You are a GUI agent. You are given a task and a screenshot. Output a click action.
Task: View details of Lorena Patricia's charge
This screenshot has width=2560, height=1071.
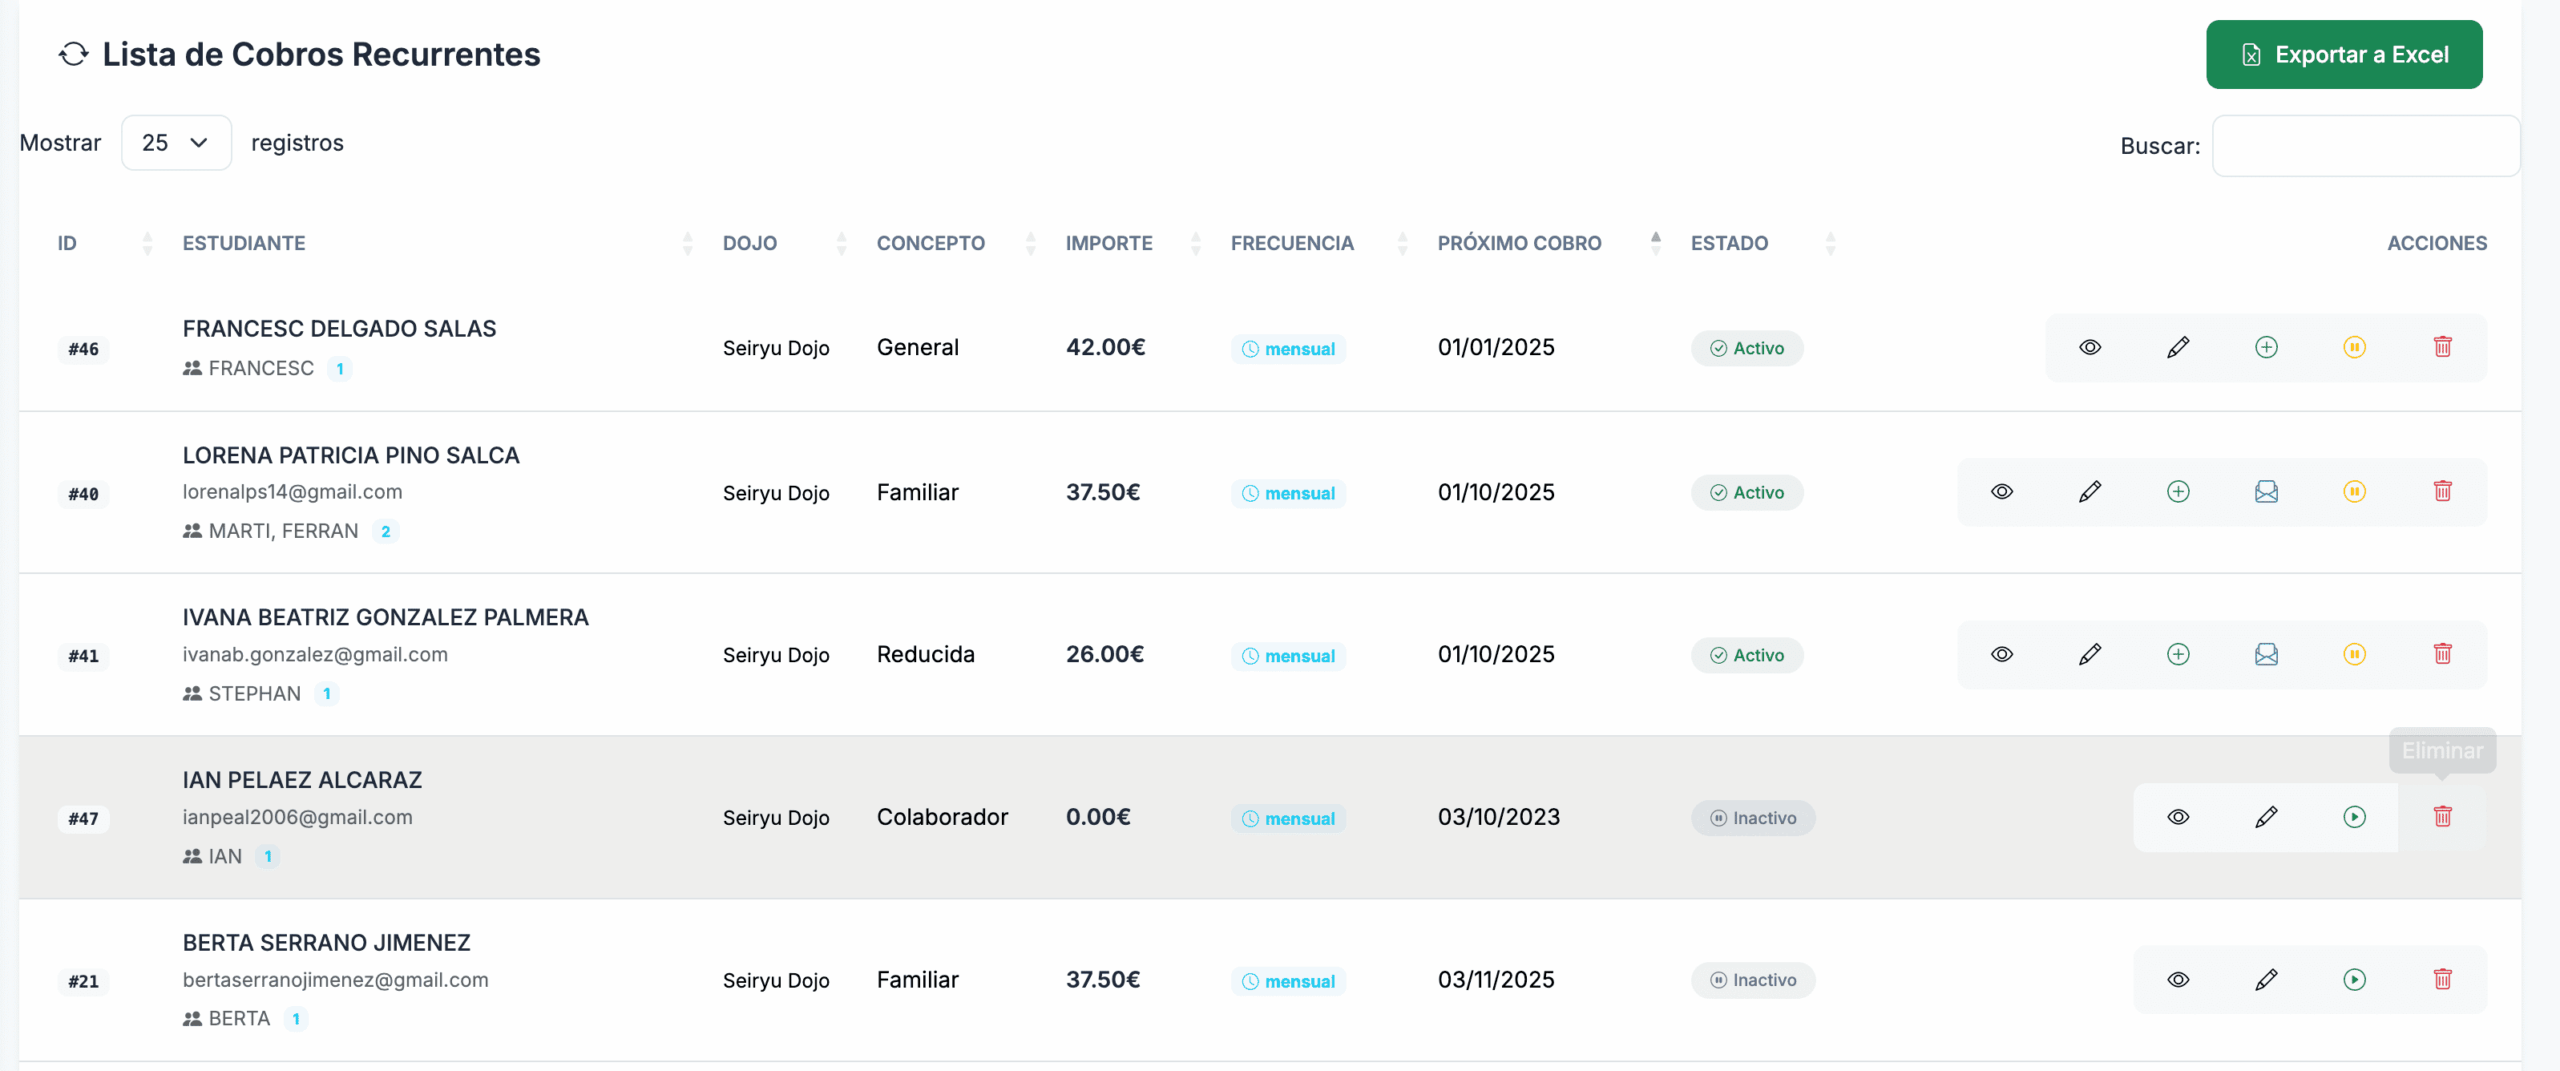pos(2002,492)
